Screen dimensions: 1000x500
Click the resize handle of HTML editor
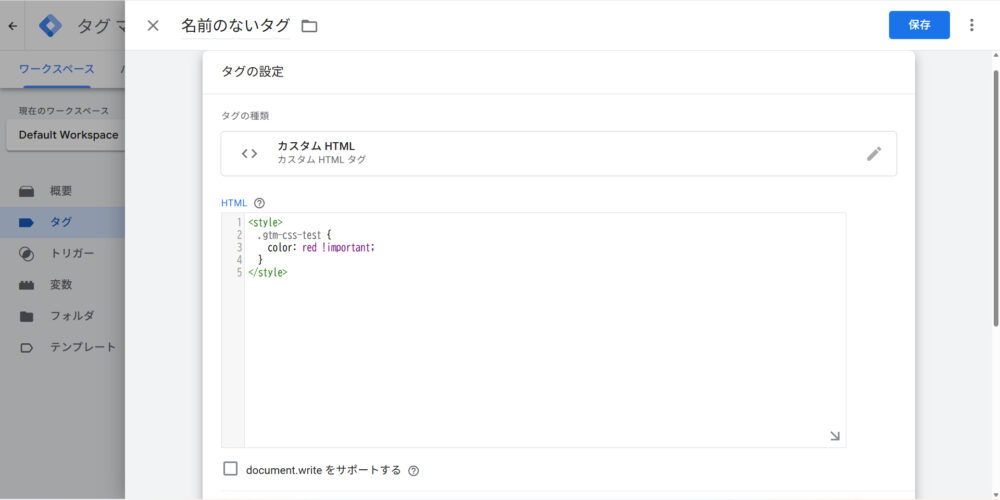click(835, 436)
